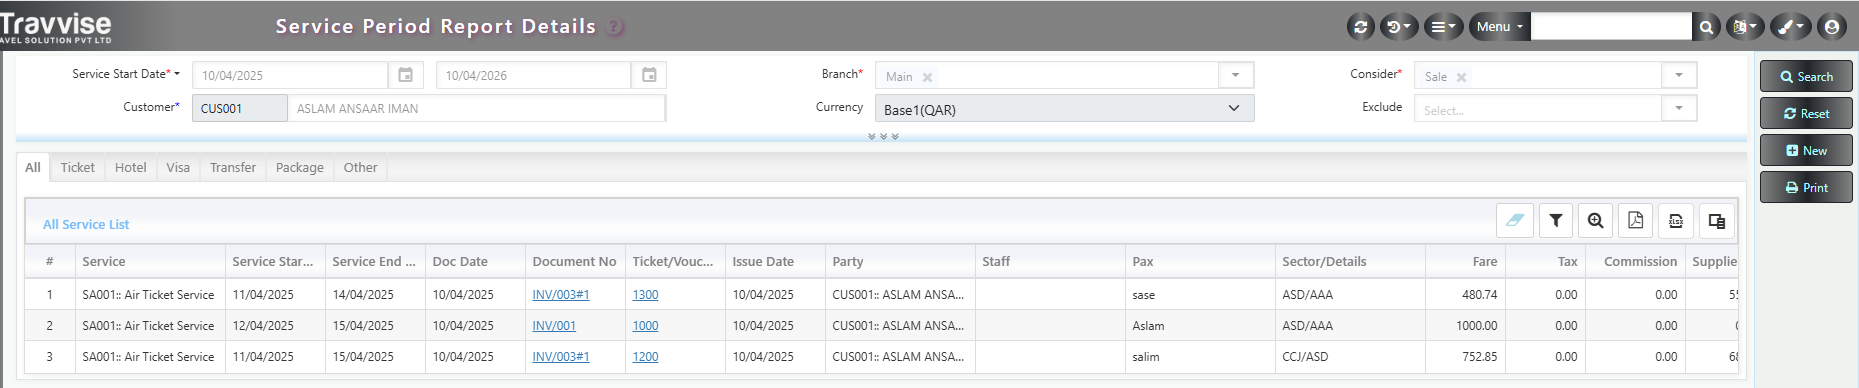The width and height of the screenshot is (1859, 388).
Task: Open ticket link 1000
Action: pos(645,326)
